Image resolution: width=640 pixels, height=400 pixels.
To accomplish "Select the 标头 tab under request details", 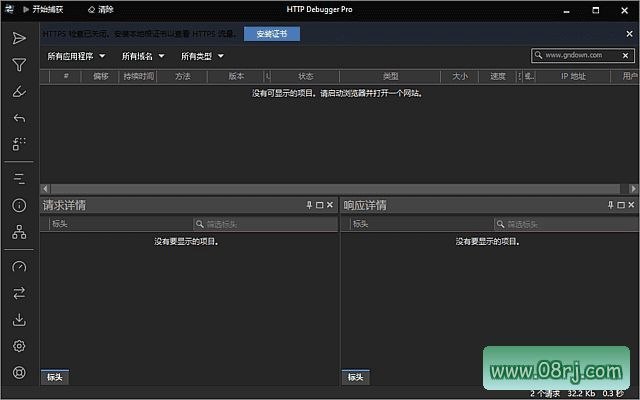I will pyautogui.click(x=55, y=377).
